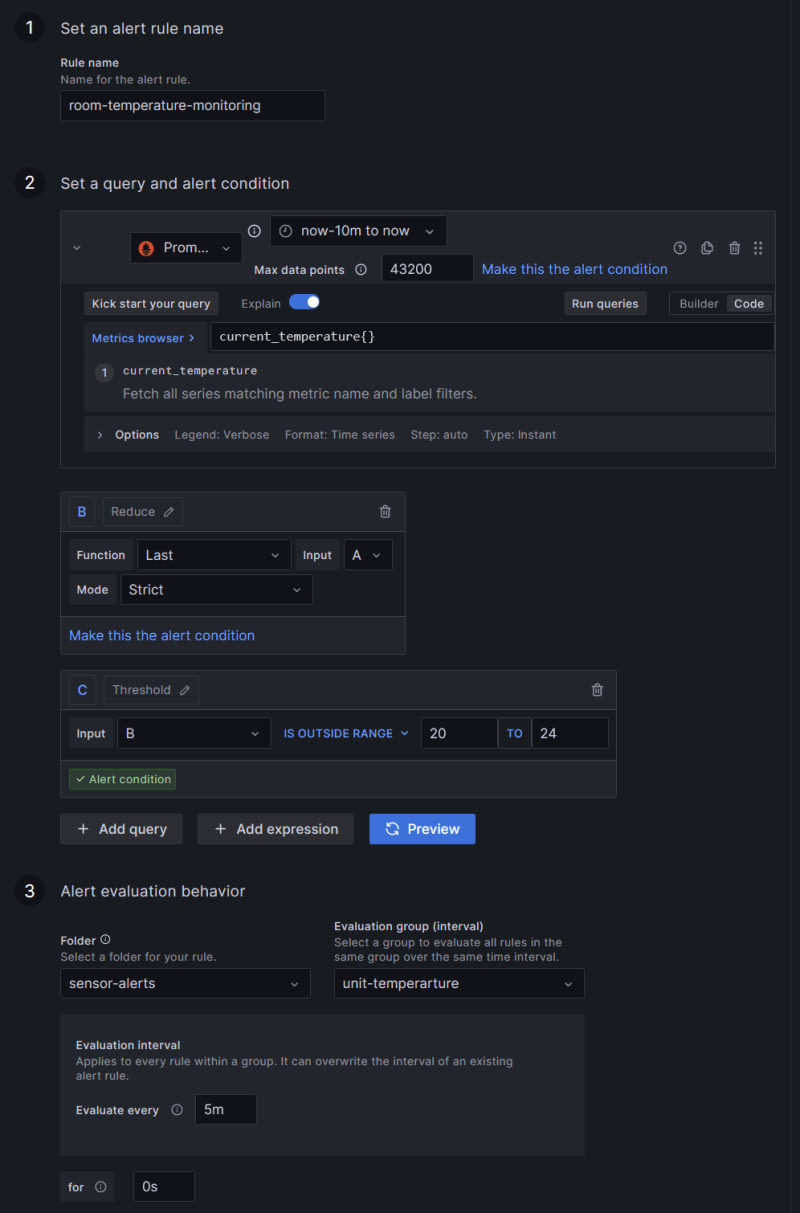800x1213 pixels.
Task: Toggle the Explain switch off
Action: (x=304, y=302)
